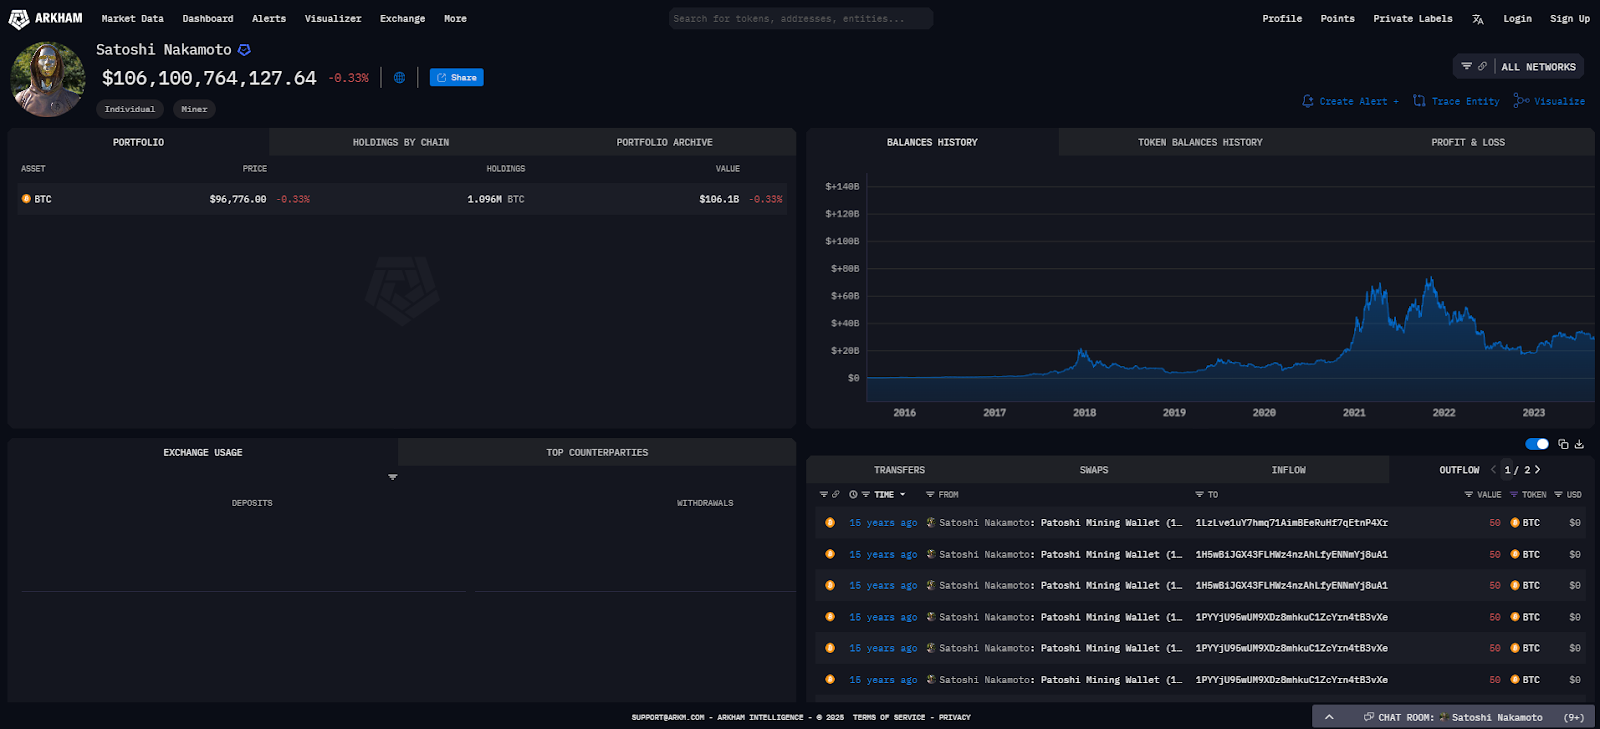Go to next transfers page arrow

pyautogui.click(x=1538, y=470)
